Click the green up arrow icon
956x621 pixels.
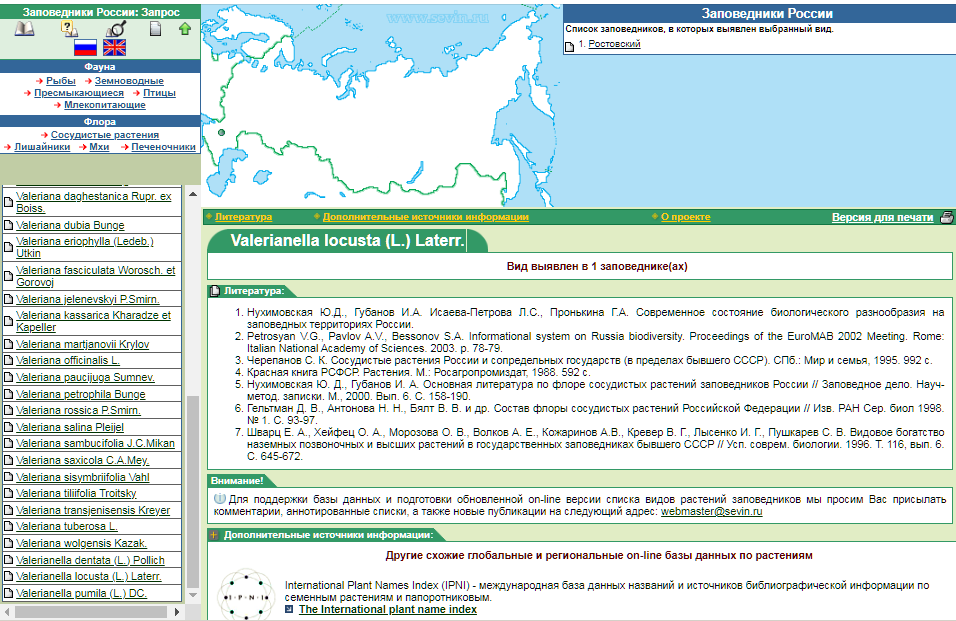tap(185, 28)
